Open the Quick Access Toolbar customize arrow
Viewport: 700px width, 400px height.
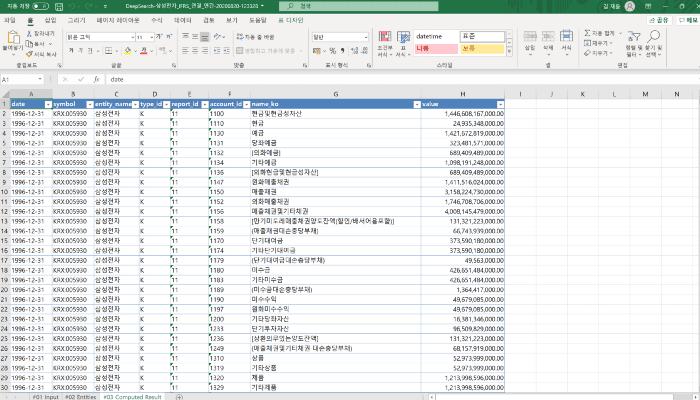pyautogui.click(x=105, y=6)
